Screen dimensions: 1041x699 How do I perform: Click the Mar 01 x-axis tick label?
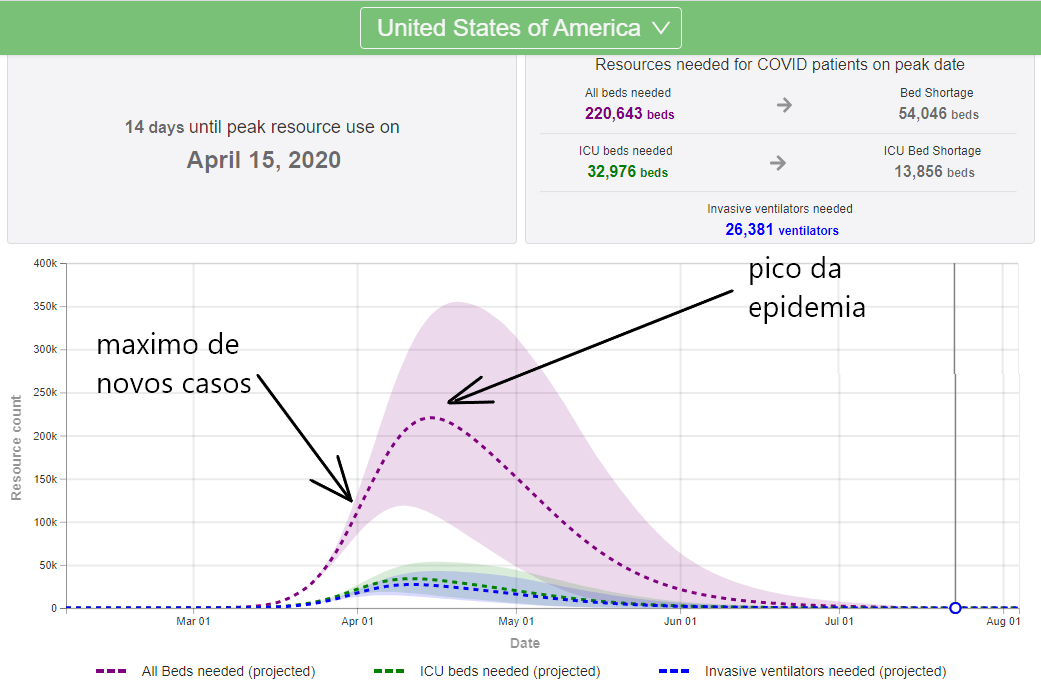coord(193,621)
